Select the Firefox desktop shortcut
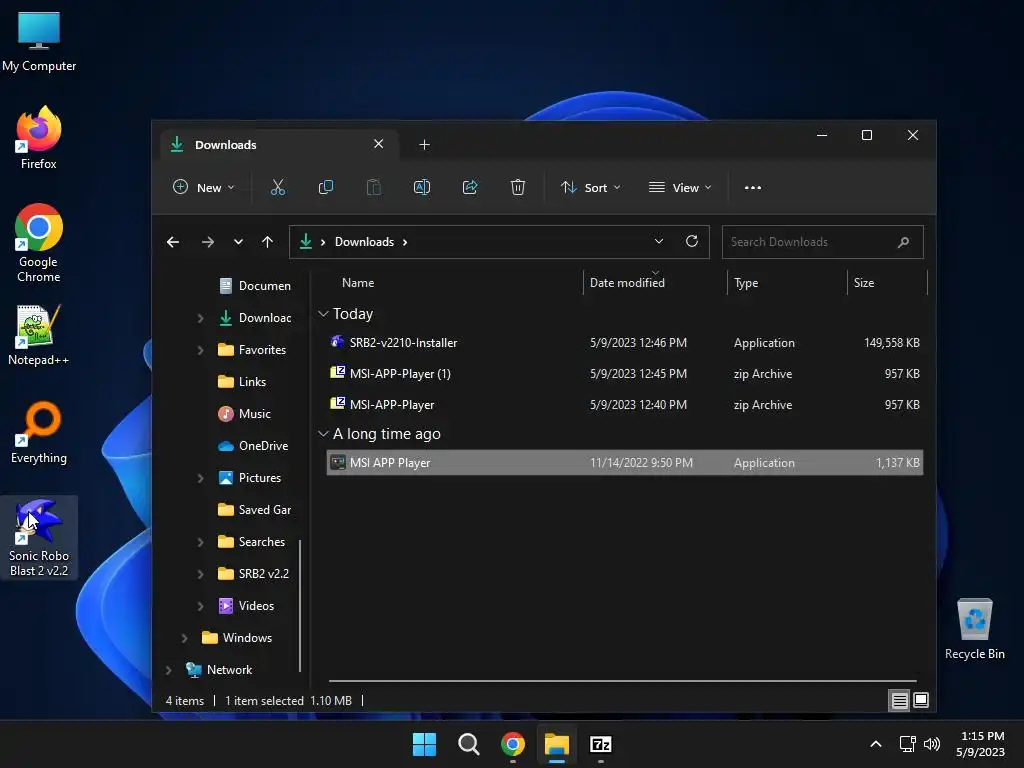1024x768 pixels. [39, 138]
